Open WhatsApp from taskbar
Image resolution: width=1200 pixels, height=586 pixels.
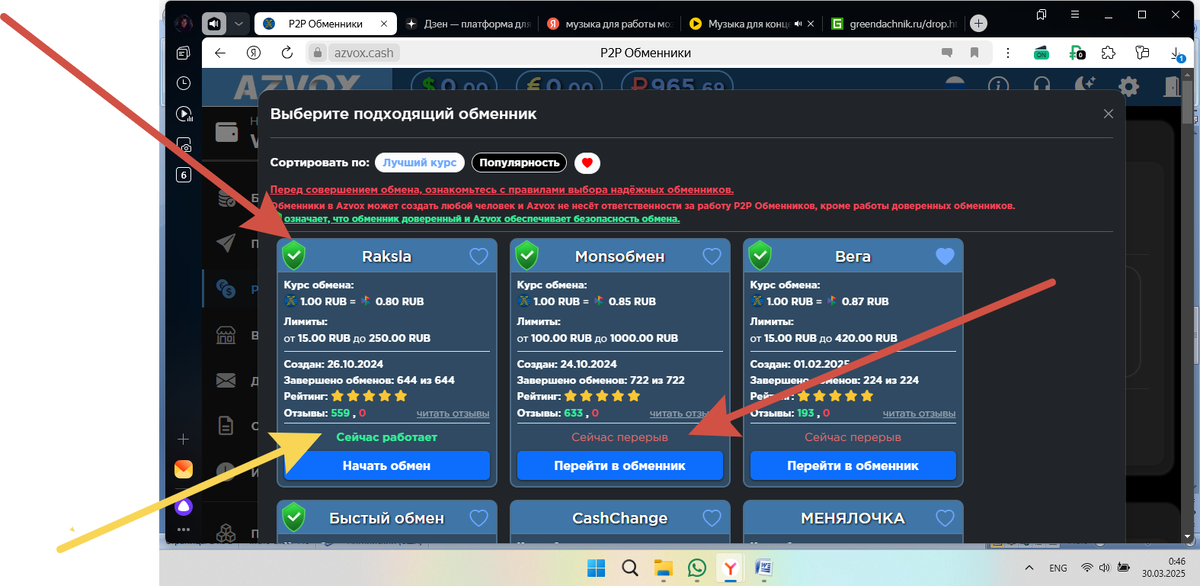click(x=697, y=568)
